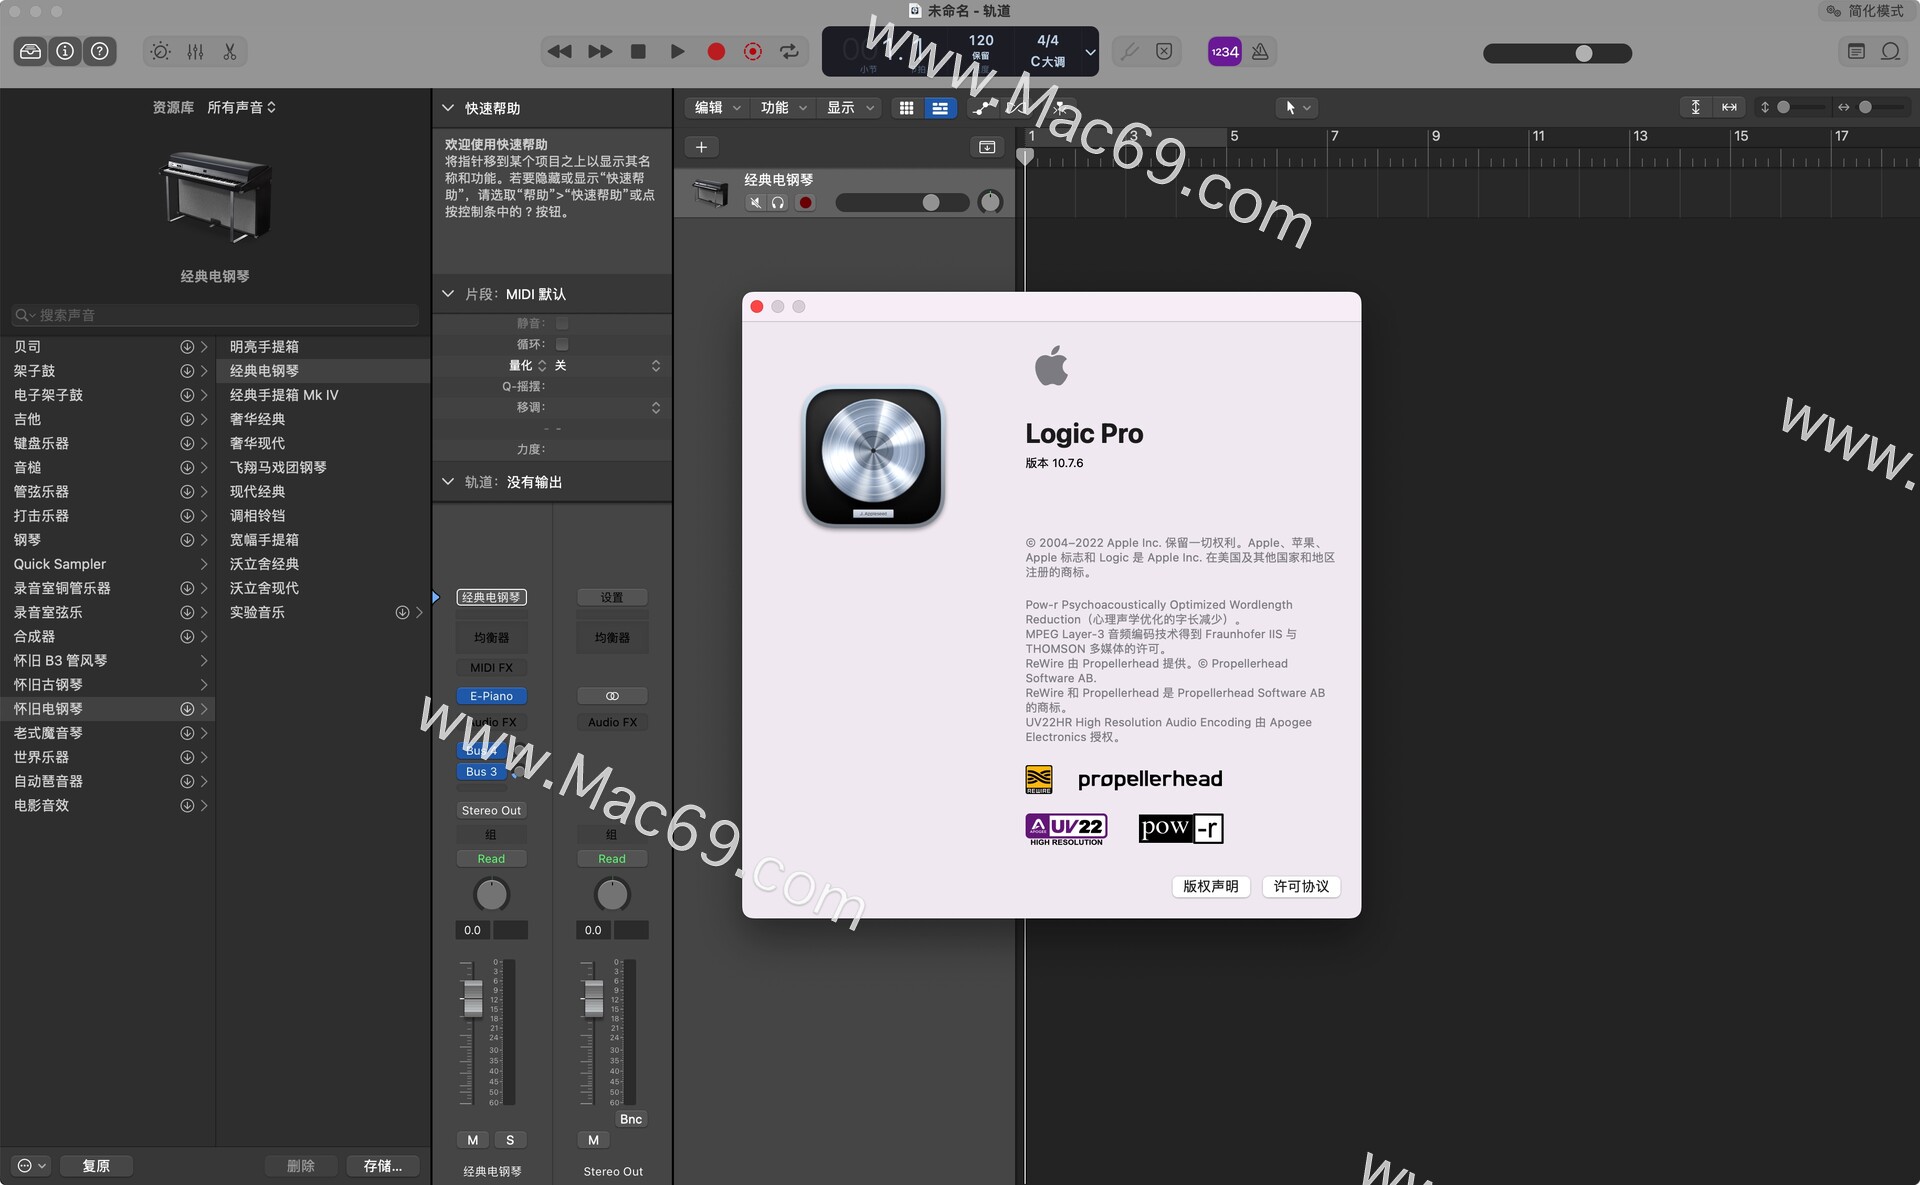This screenshot has height=1185, width=1920.
Task: Adjust the master volume slider
Action: point(1557,53)
